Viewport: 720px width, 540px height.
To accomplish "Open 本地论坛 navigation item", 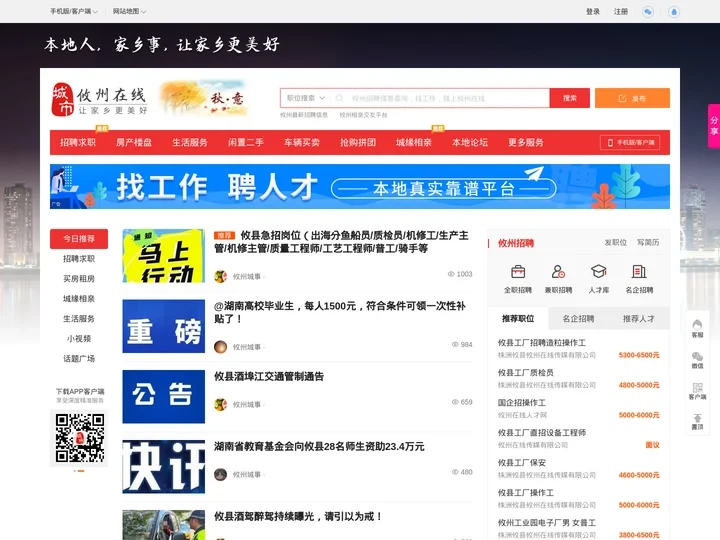I will (x=470, y=142).
